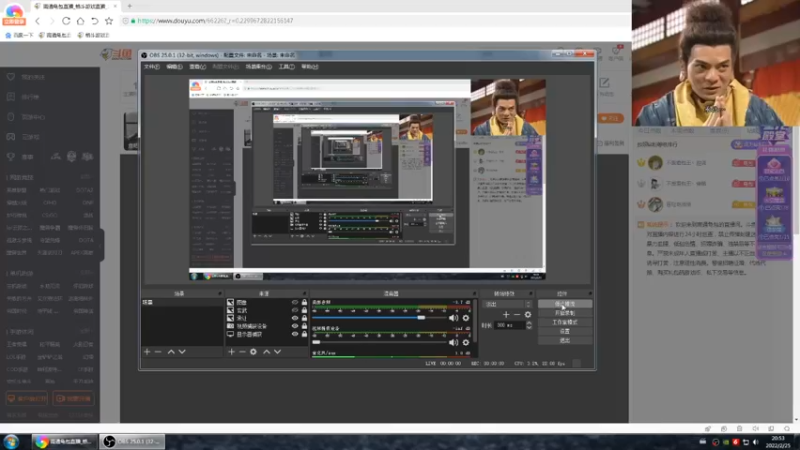Image resolution: width=800 pixels, height=450 pixels.
Task: Open the volume control in the system tray
Action: [756, 442]
